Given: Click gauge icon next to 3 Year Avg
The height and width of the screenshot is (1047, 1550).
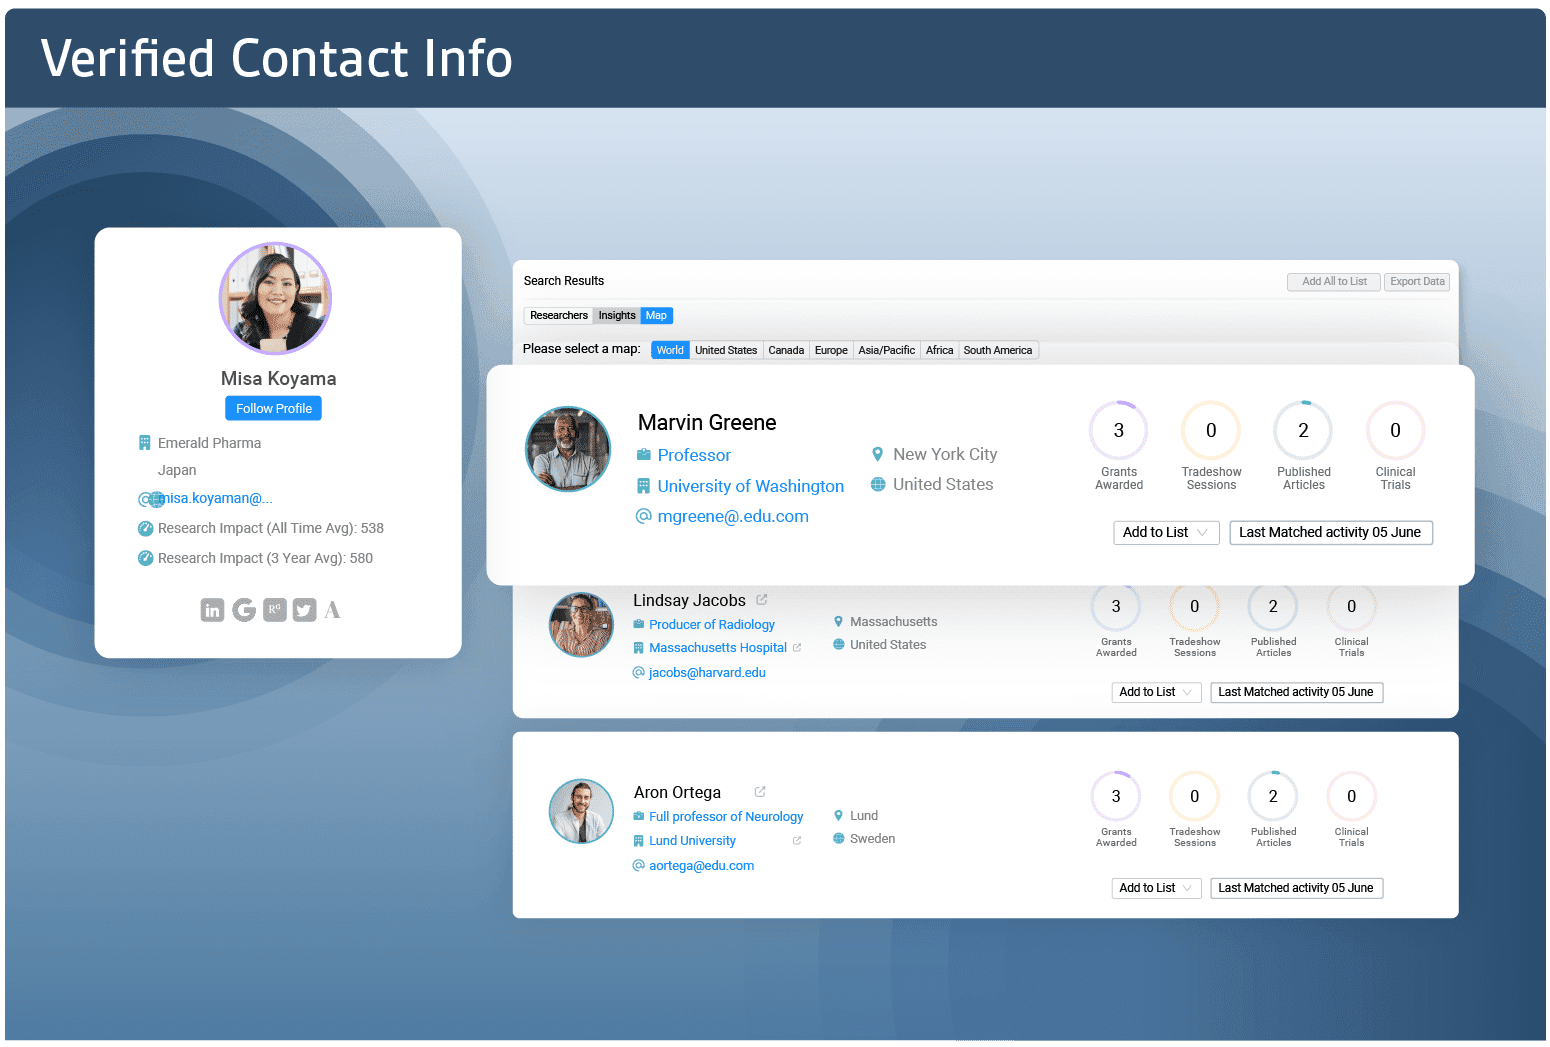Looking at the screenshot, I should coord(145,559).
